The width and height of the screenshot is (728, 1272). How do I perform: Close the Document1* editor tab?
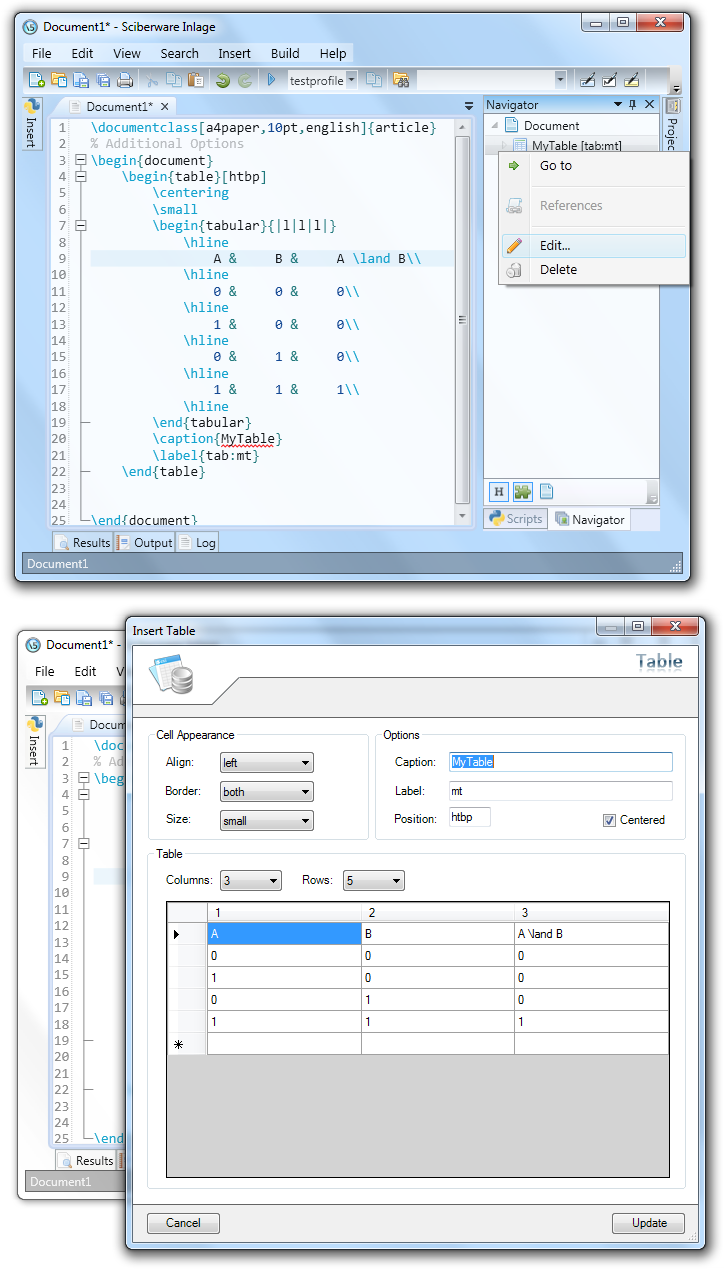pos(165,106)
